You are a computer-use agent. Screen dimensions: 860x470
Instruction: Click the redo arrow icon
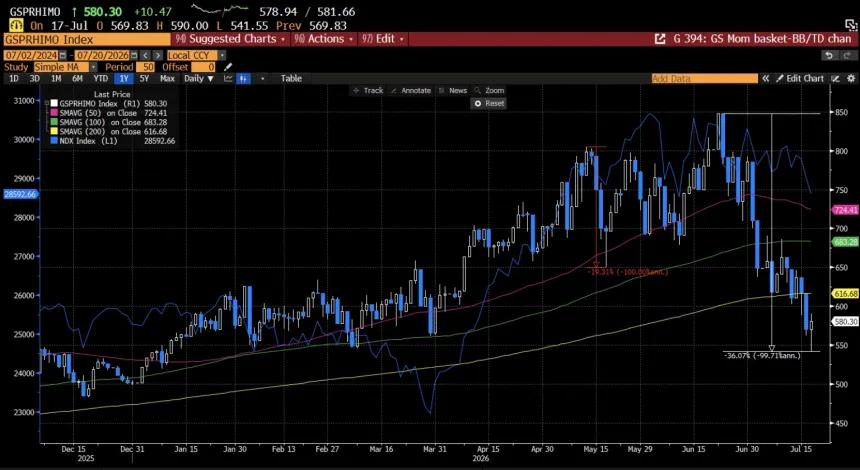[x=847, y=55]
